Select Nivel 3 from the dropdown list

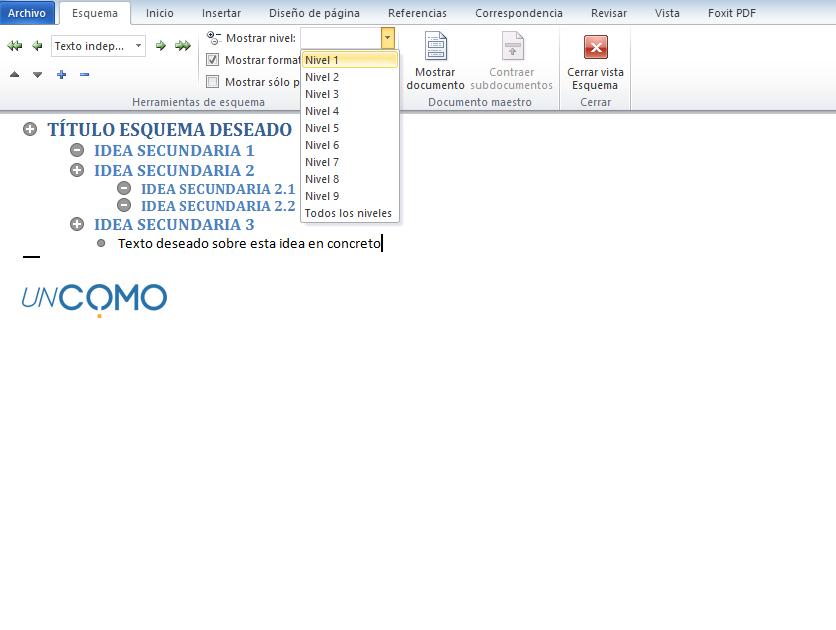[322, 94]
